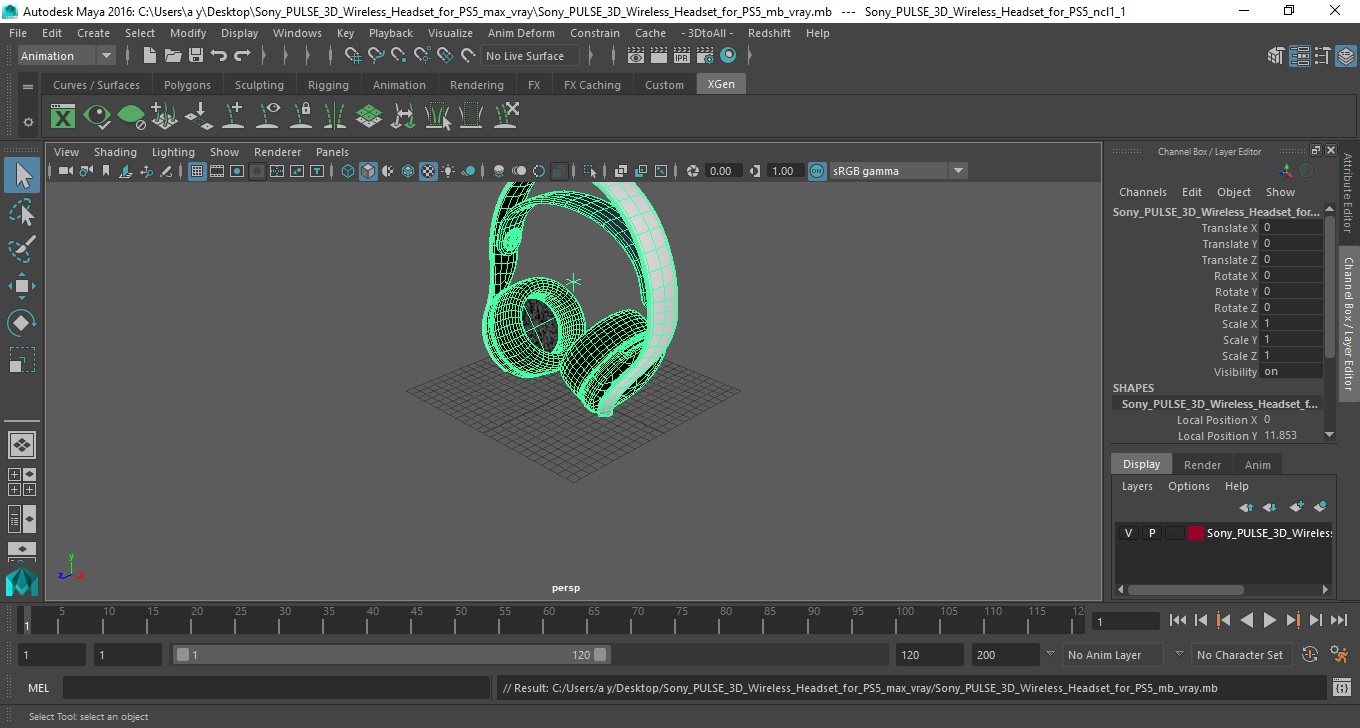Viewport: 1360px width, 728px height.
Task: Switch to the Rigging shelf tab
Action: coord(328,85)
